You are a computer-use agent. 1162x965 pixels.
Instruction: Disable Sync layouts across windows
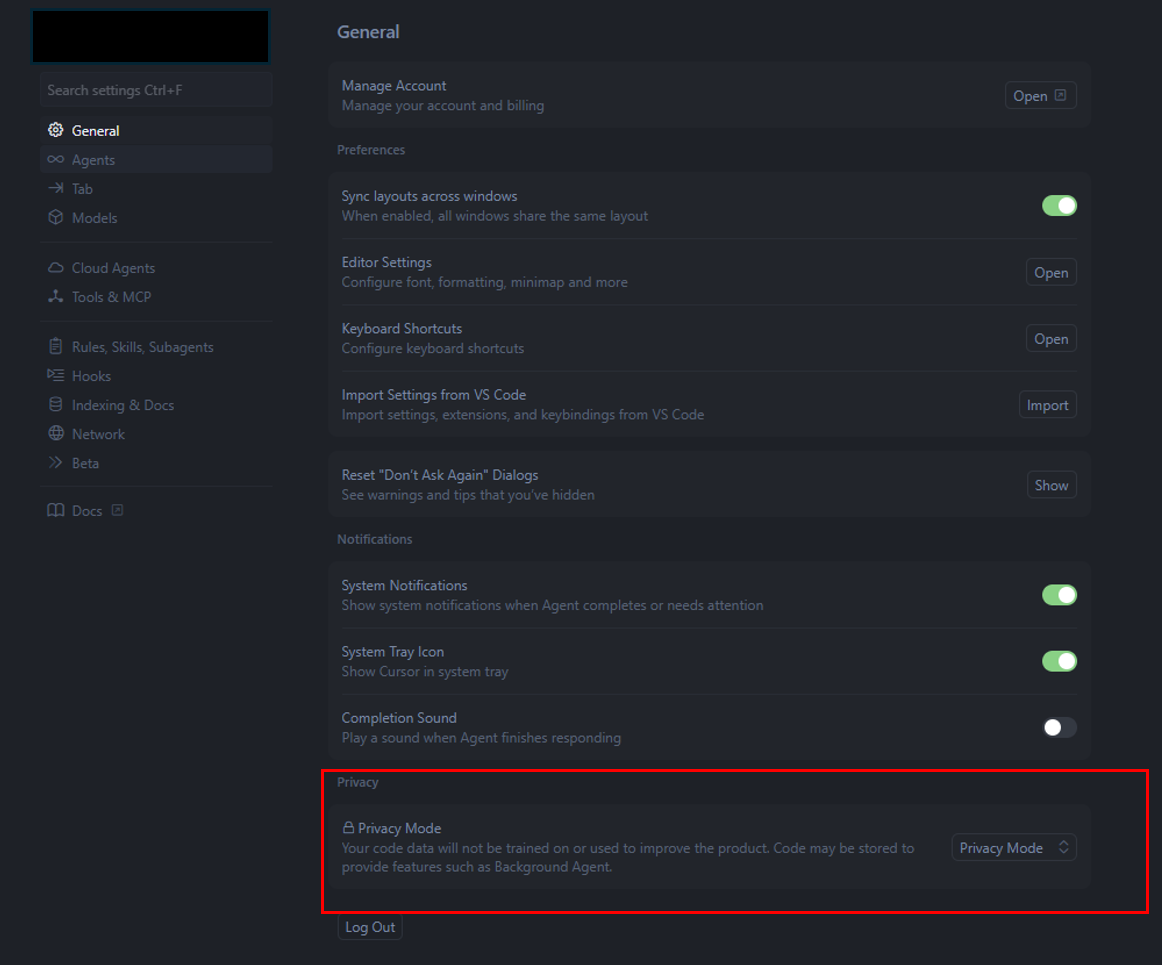pyautogui.click(x=1059, y=205)
